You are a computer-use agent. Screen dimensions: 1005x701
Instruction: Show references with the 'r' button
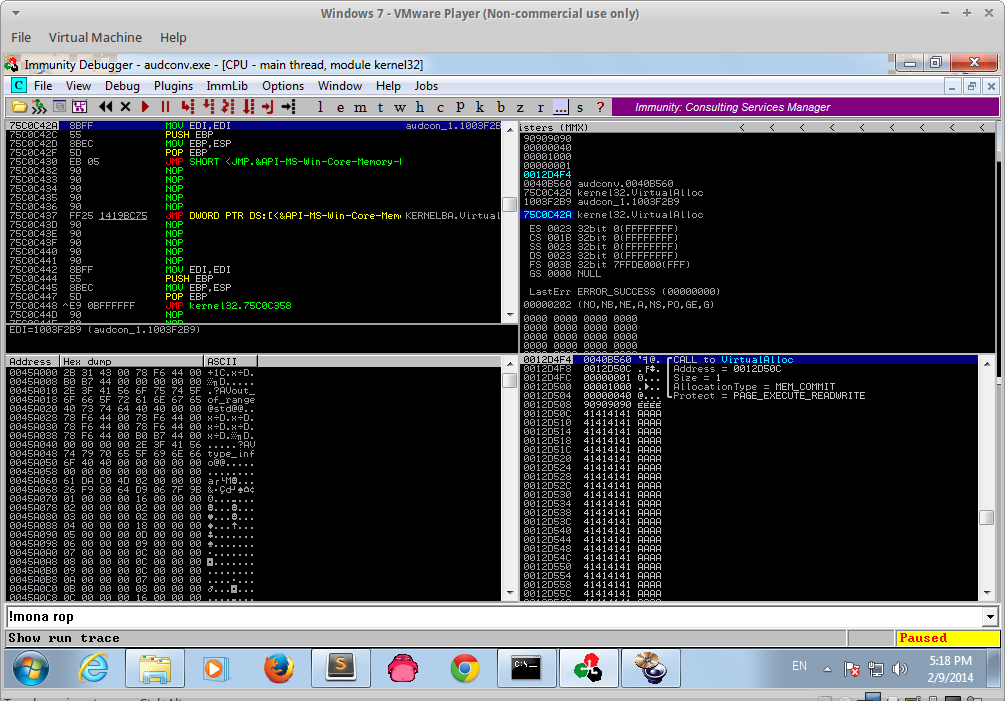(x=540, y=107)
